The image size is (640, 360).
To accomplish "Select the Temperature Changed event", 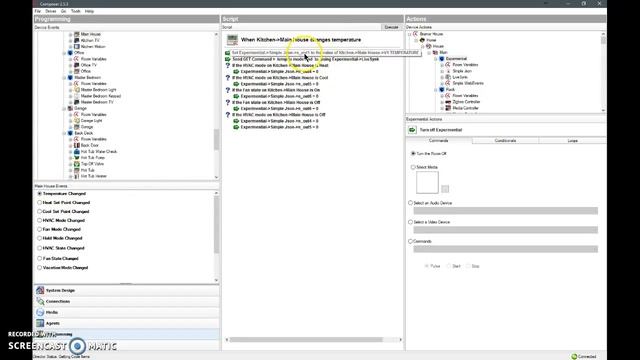I will (40, 193).
